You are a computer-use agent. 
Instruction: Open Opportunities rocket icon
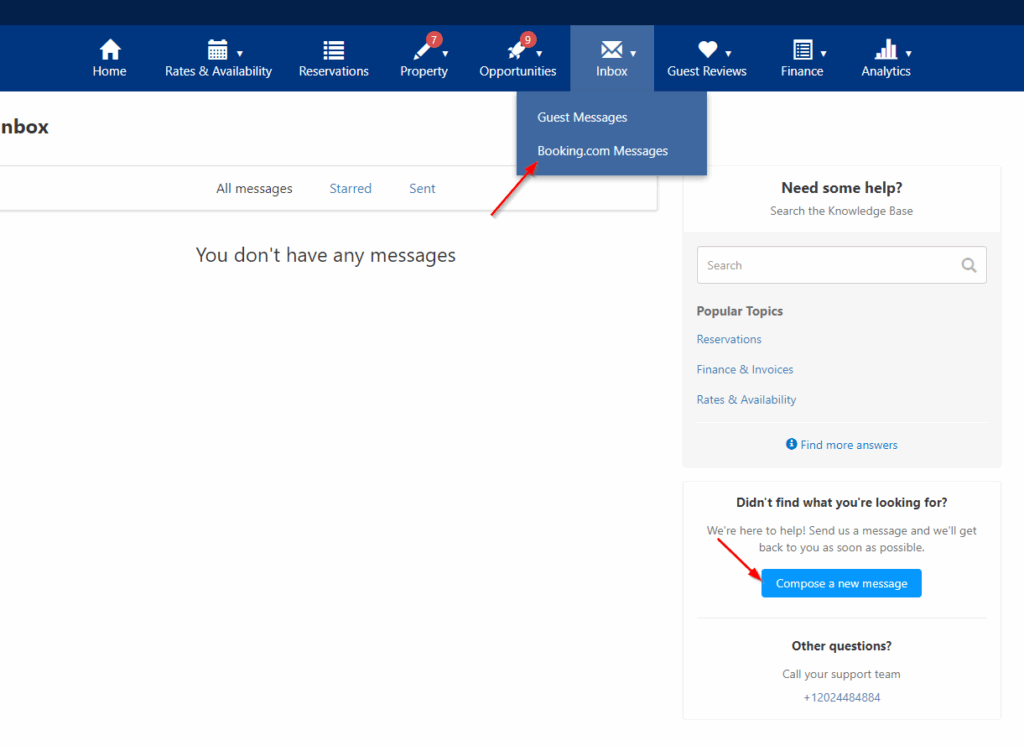click(x=516, y=50)
